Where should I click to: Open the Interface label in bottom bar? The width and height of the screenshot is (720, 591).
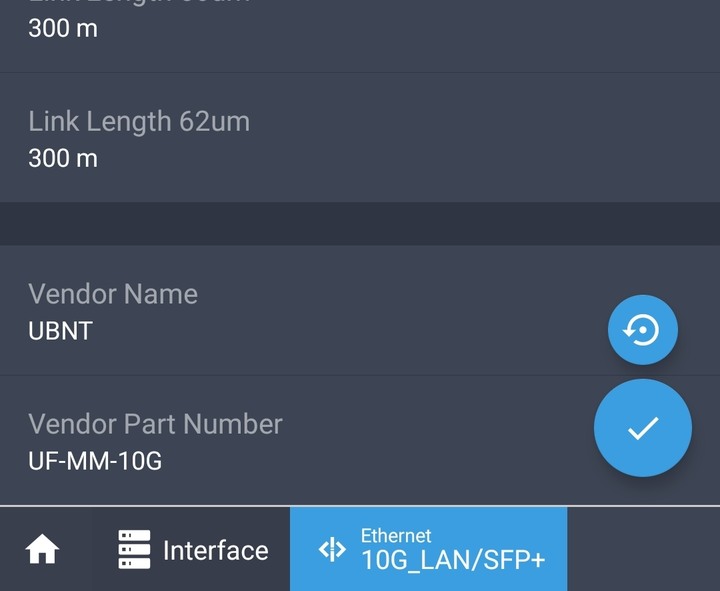tap(216, 551)
